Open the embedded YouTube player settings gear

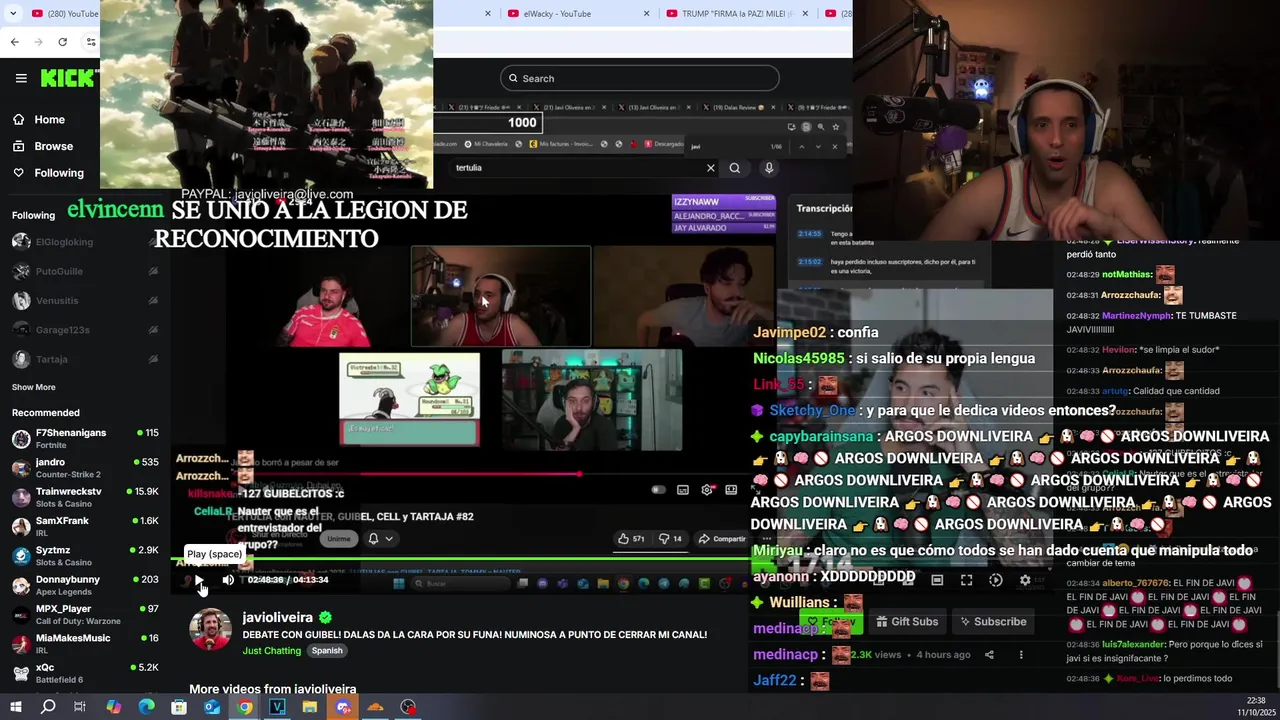[x=707, y=490]
